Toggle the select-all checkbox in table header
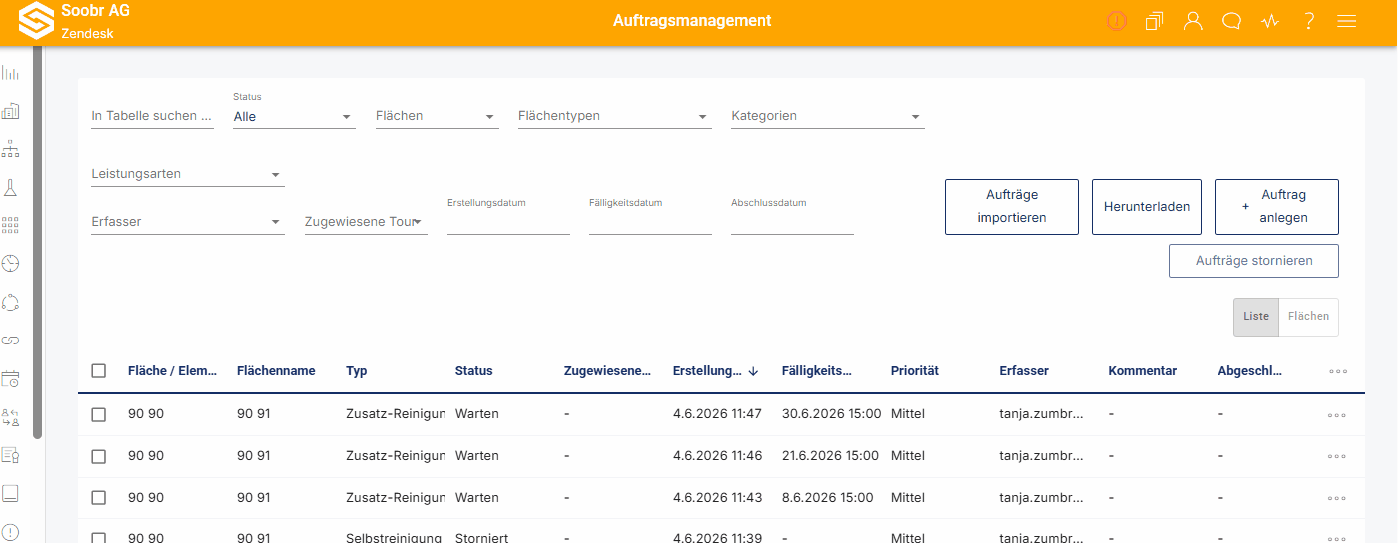Viewport: 1398px width, 543px height. tap(99, 371)
